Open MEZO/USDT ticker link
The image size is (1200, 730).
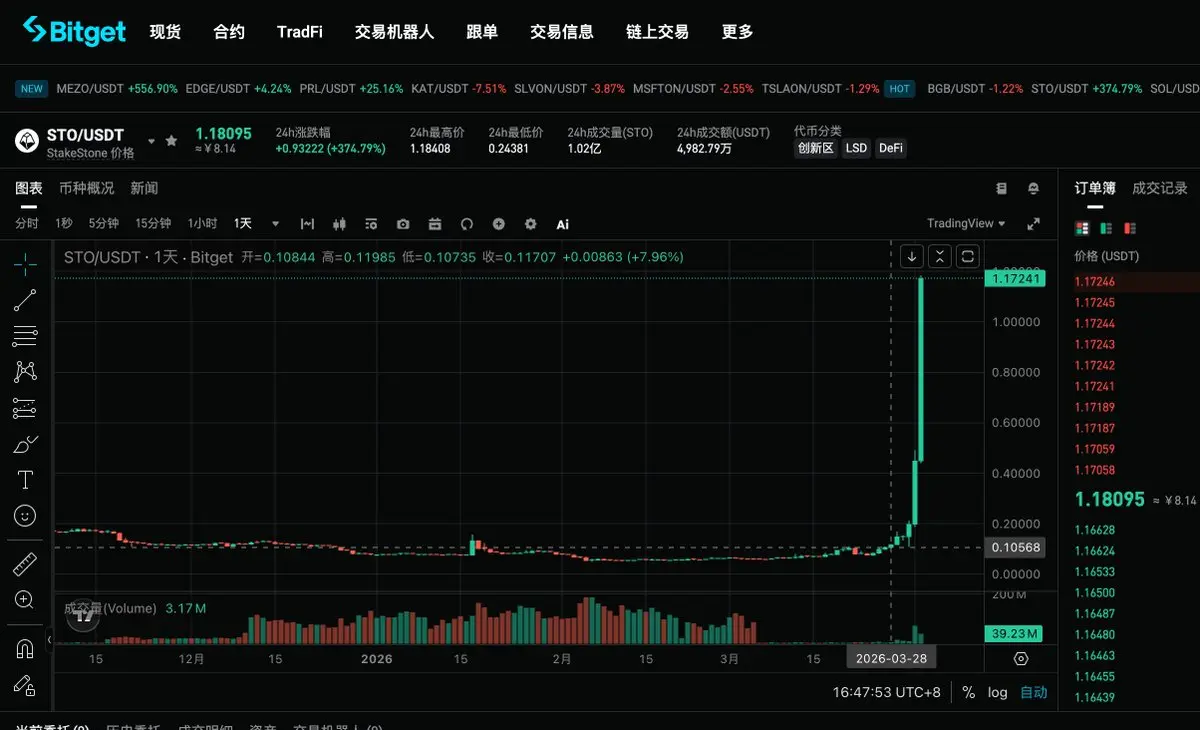(117, 89)
